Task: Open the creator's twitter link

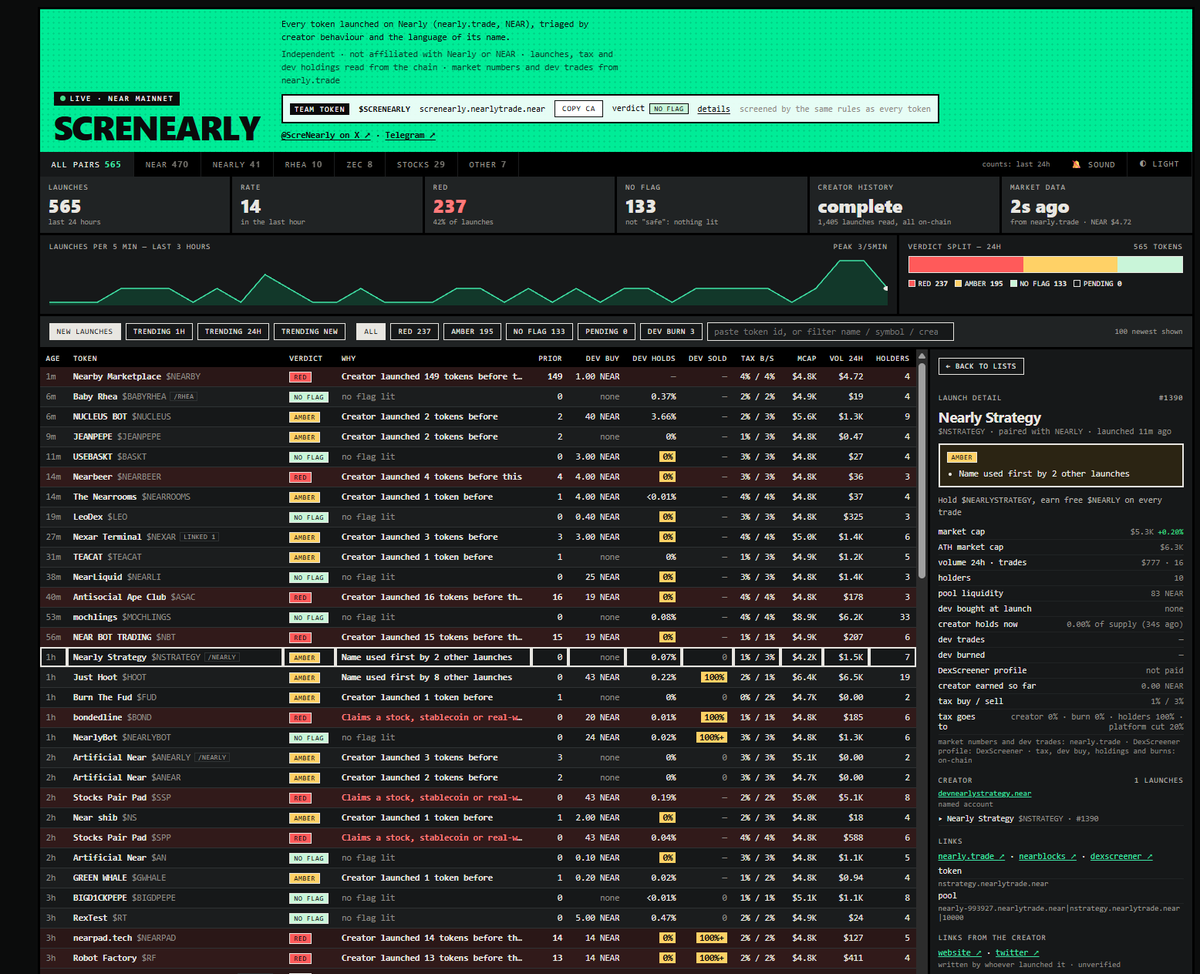Action: coord(1015,953)
